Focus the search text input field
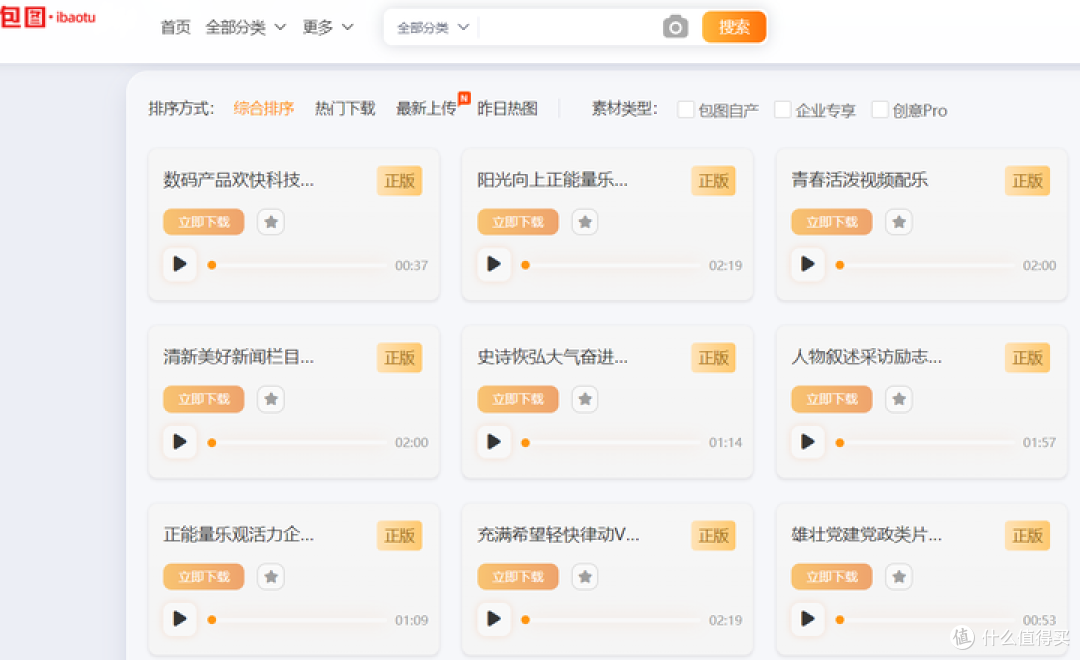This screenshot has width=1080, height=660. click(568, 28)
